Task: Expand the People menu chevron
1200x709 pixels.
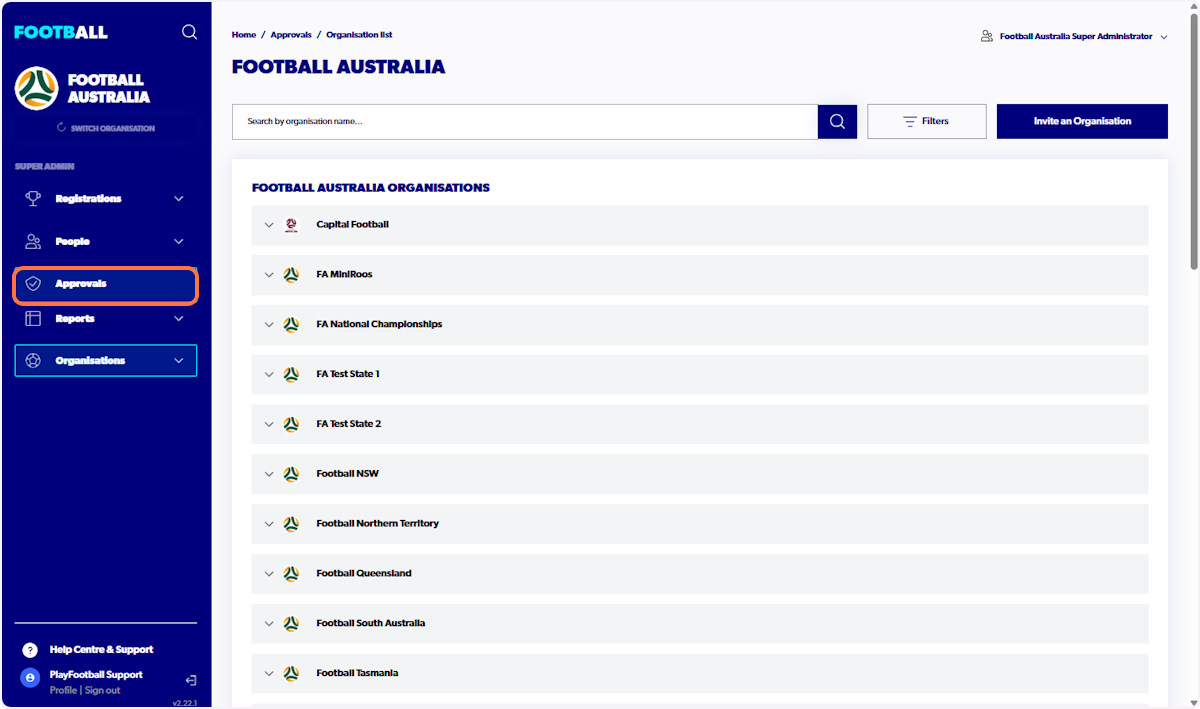Action: point(179,242)
